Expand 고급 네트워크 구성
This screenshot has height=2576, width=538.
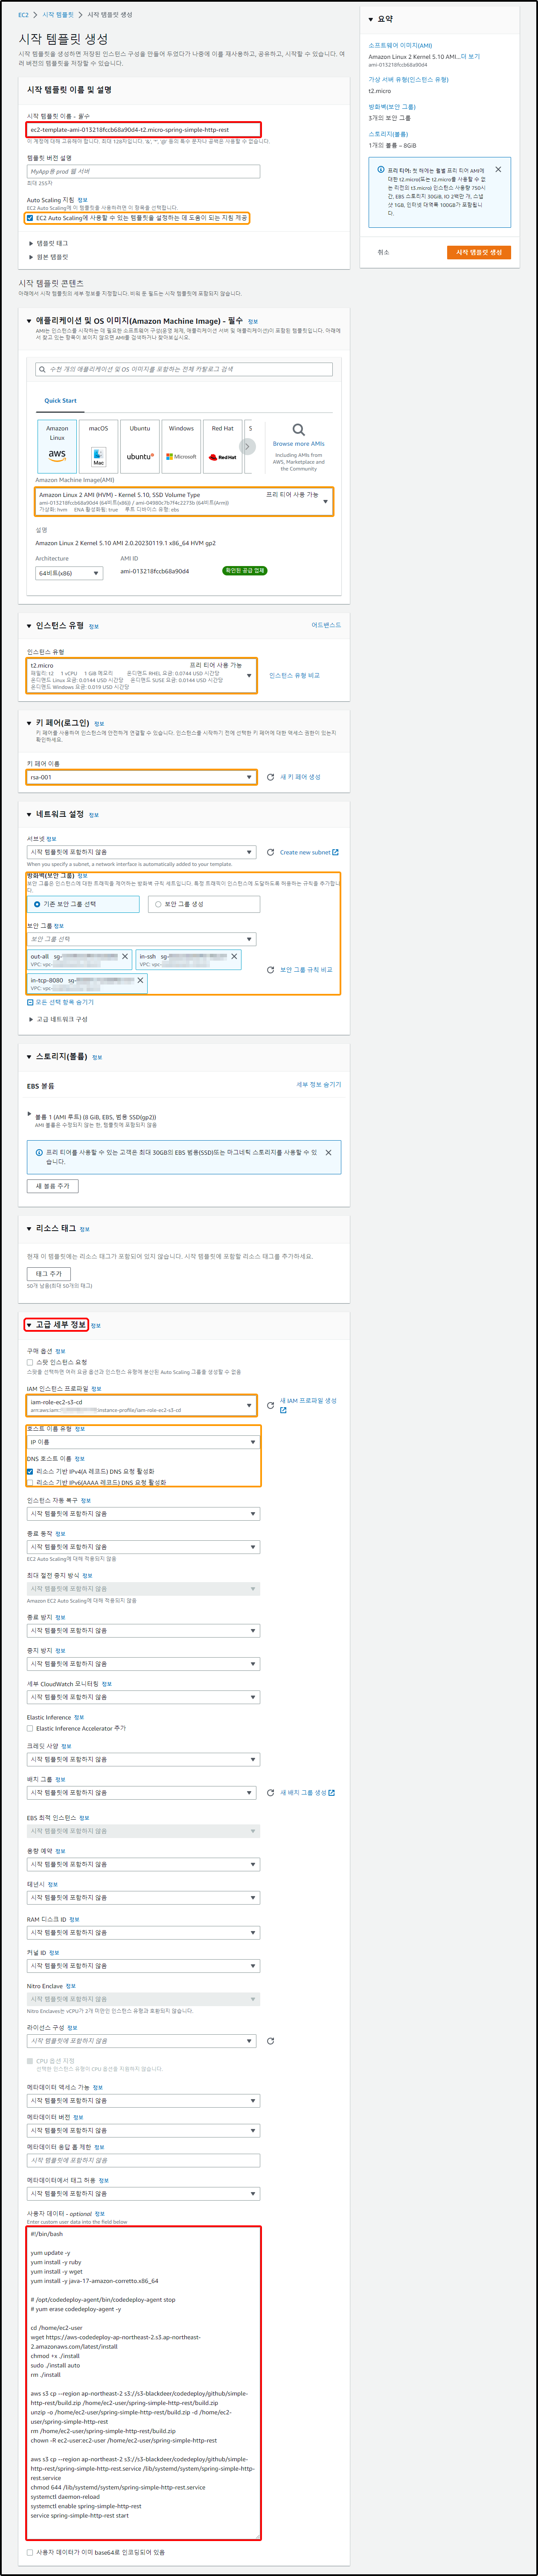58,1020
